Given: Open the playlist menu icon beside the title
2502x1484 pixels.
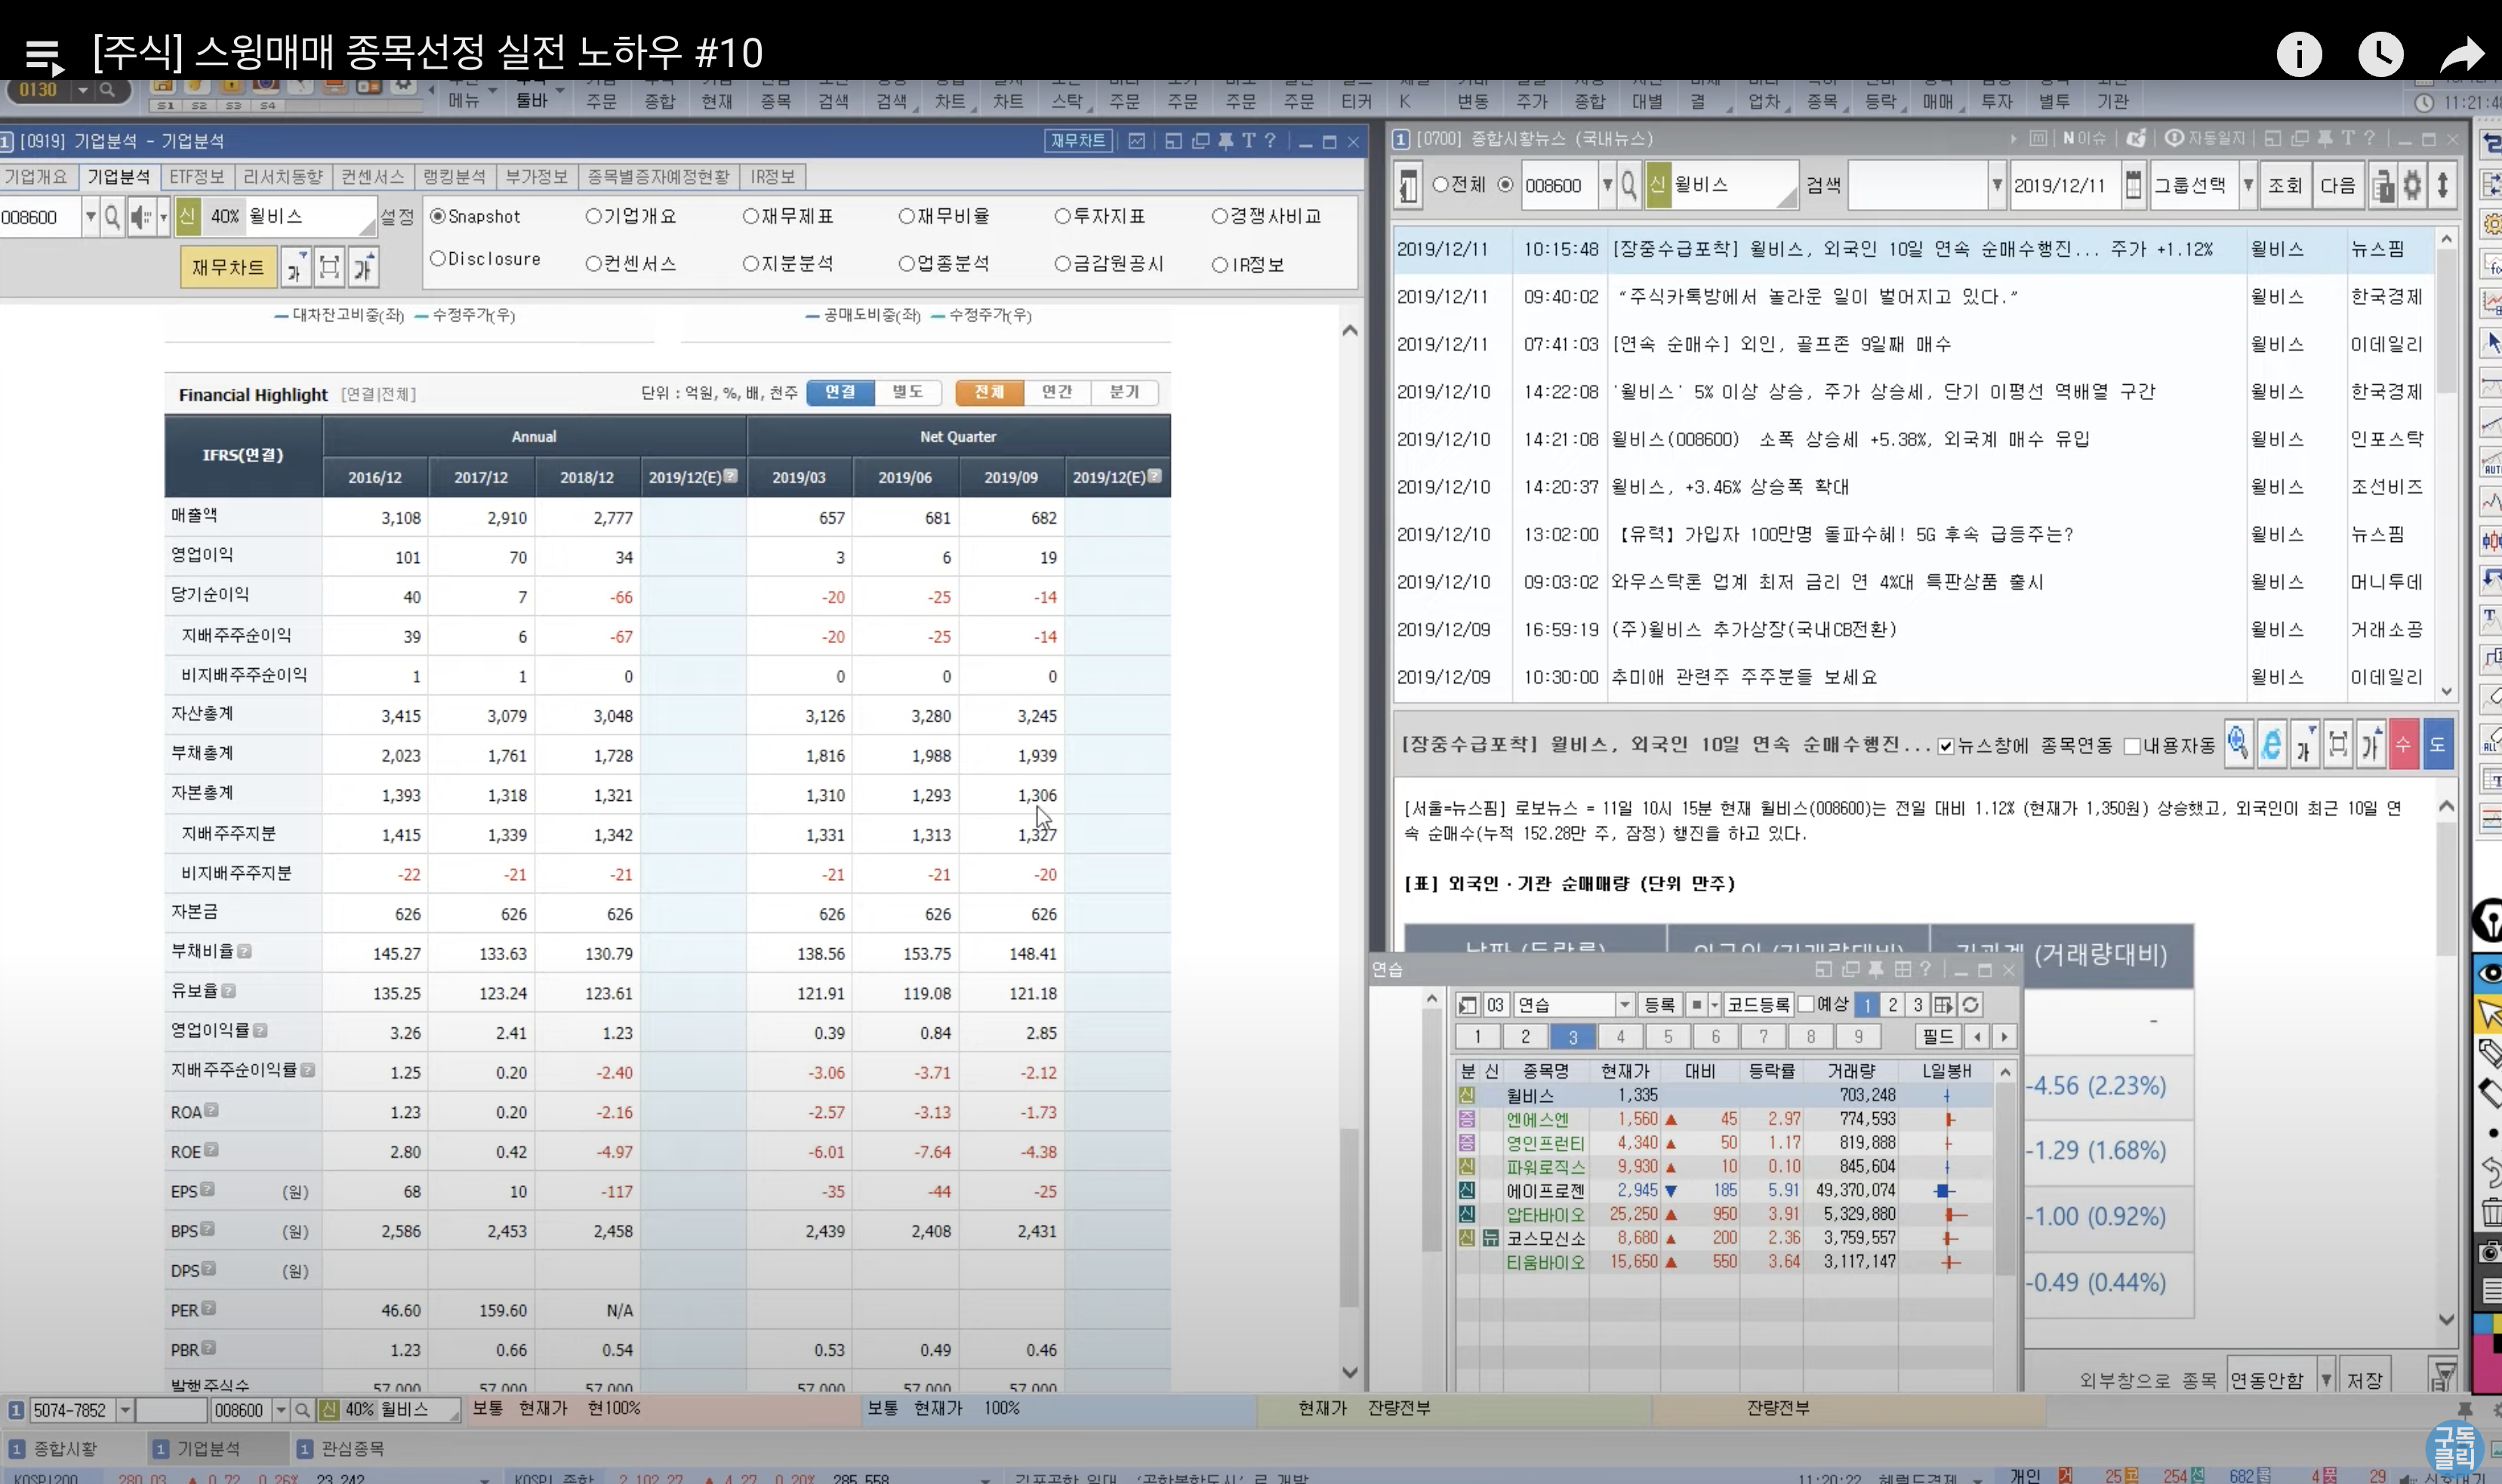Looking at the screenshot, I should click(43, 56).
